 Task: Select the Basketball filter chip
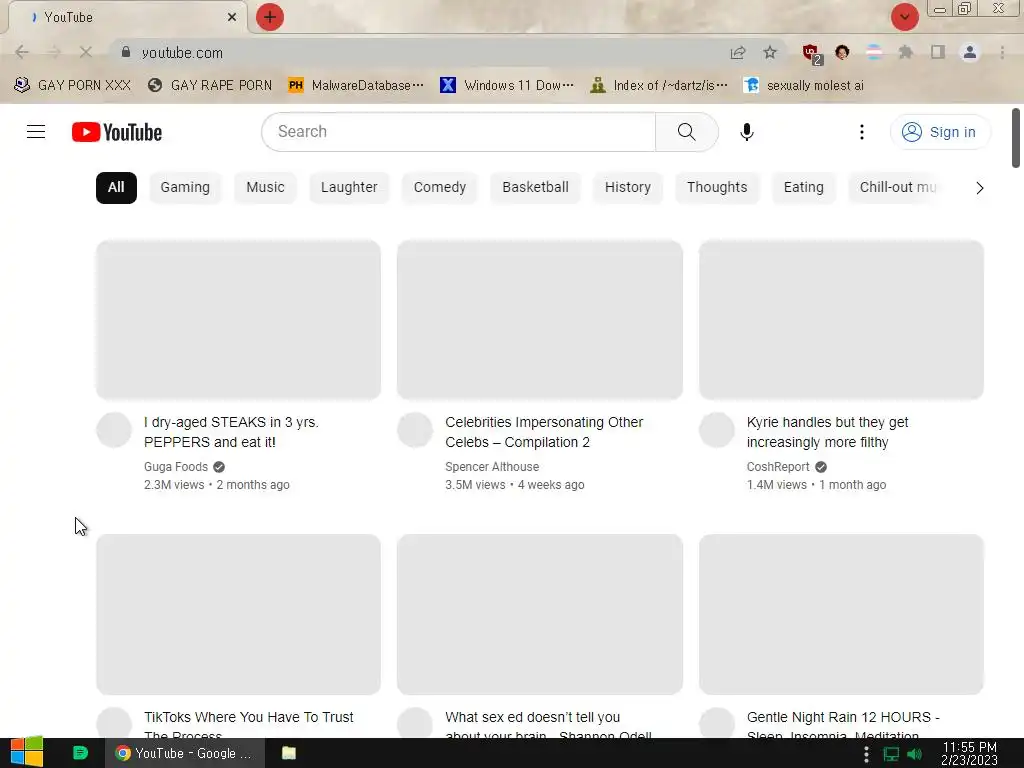pos(535,187)
